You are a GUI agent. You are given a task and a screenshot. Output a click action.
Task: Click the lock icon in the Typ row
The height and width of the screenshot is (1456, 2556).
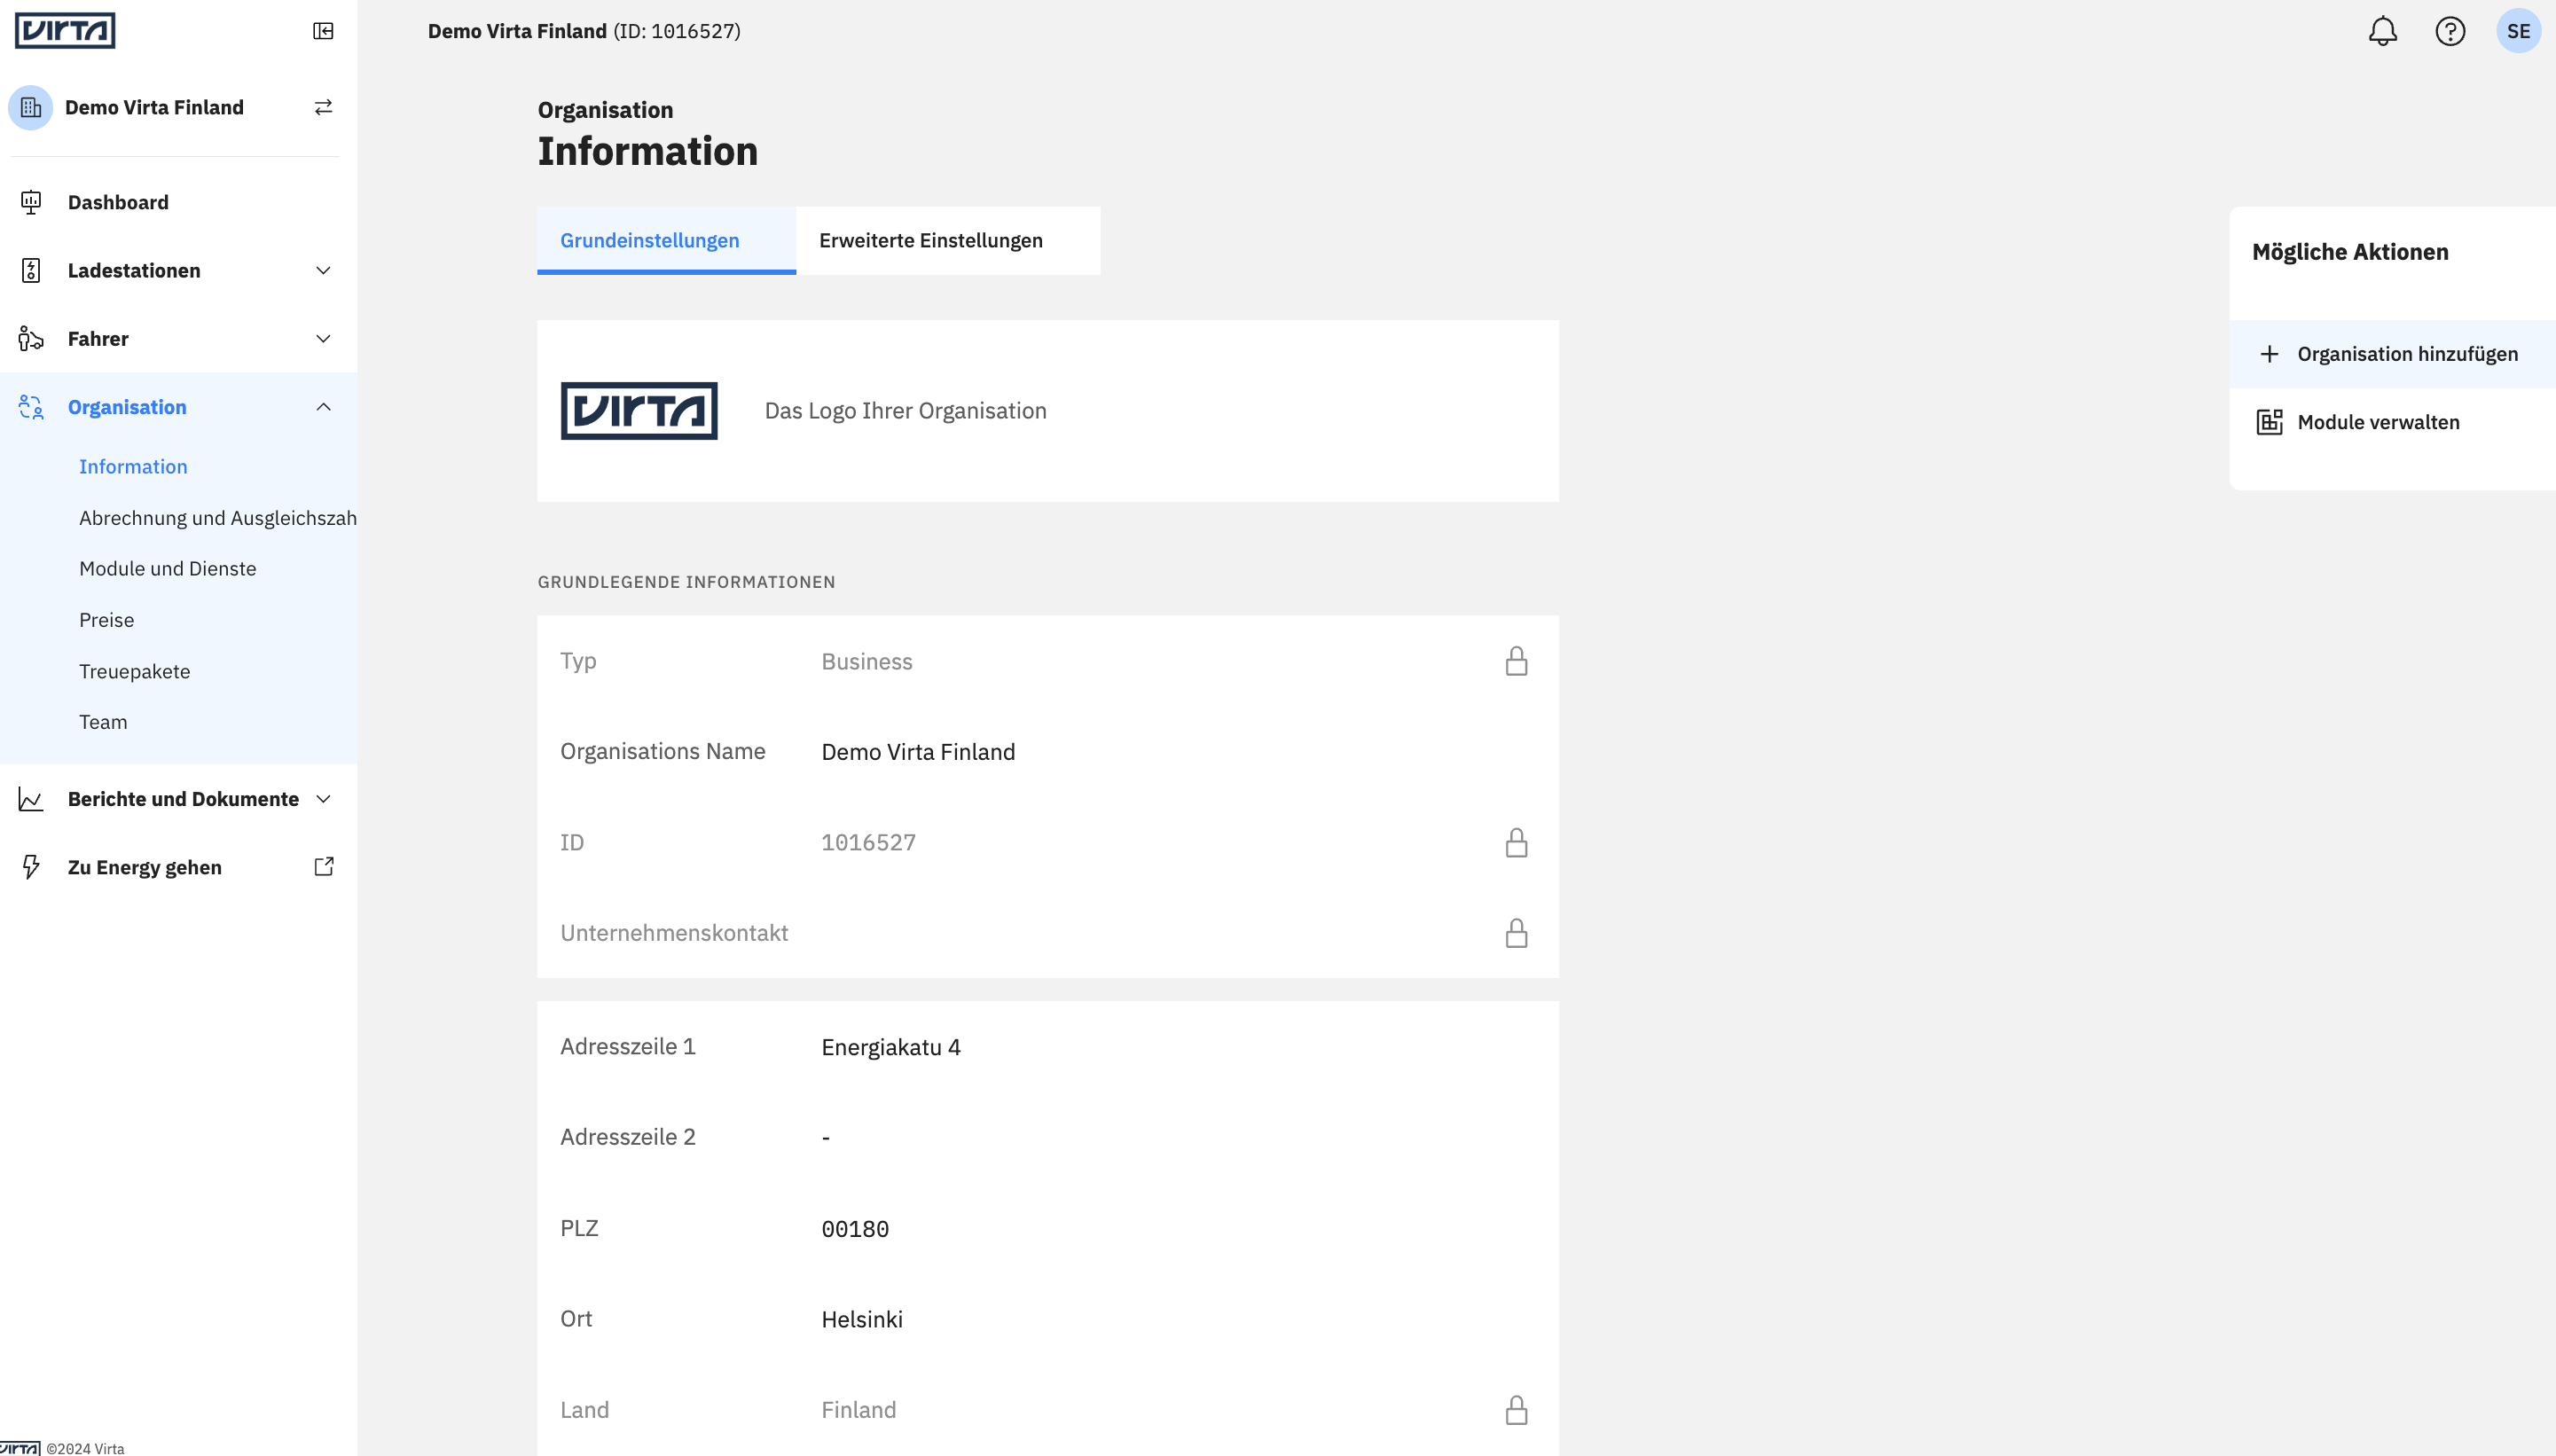(x=1516, y=661)
